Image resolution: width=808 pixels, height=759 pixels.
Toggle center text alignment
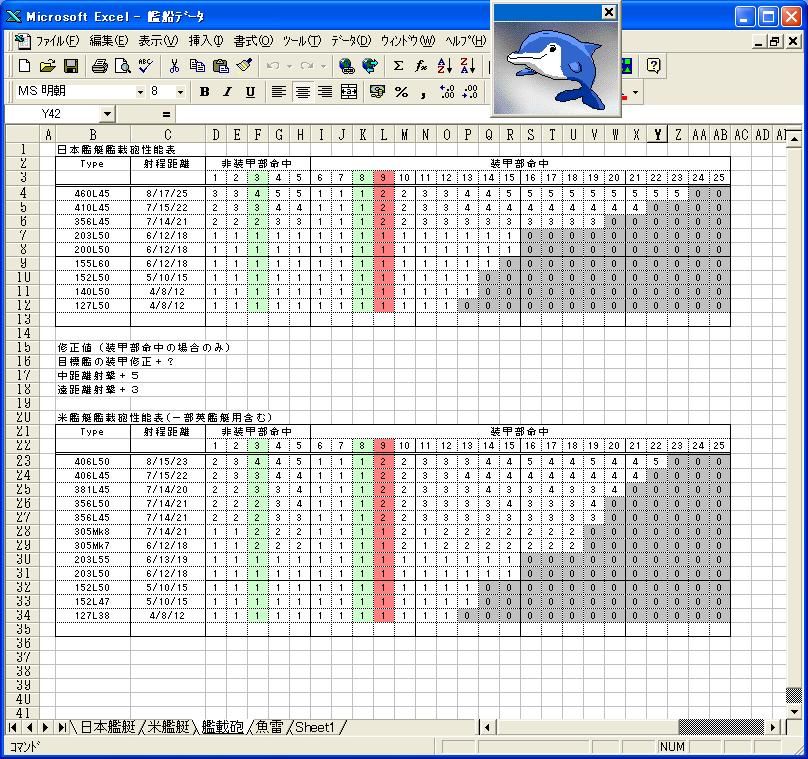302,92
